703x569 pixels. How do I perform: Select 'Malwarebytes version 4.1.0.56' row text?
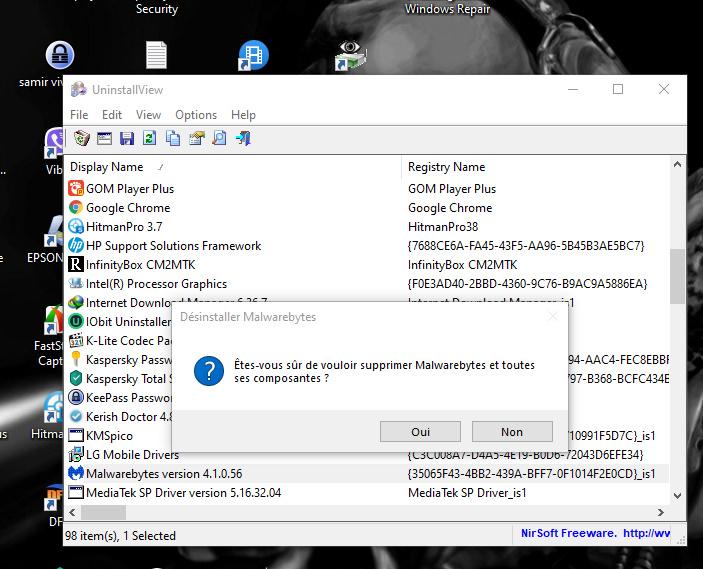pyautogui.click(x=164, y=473)
